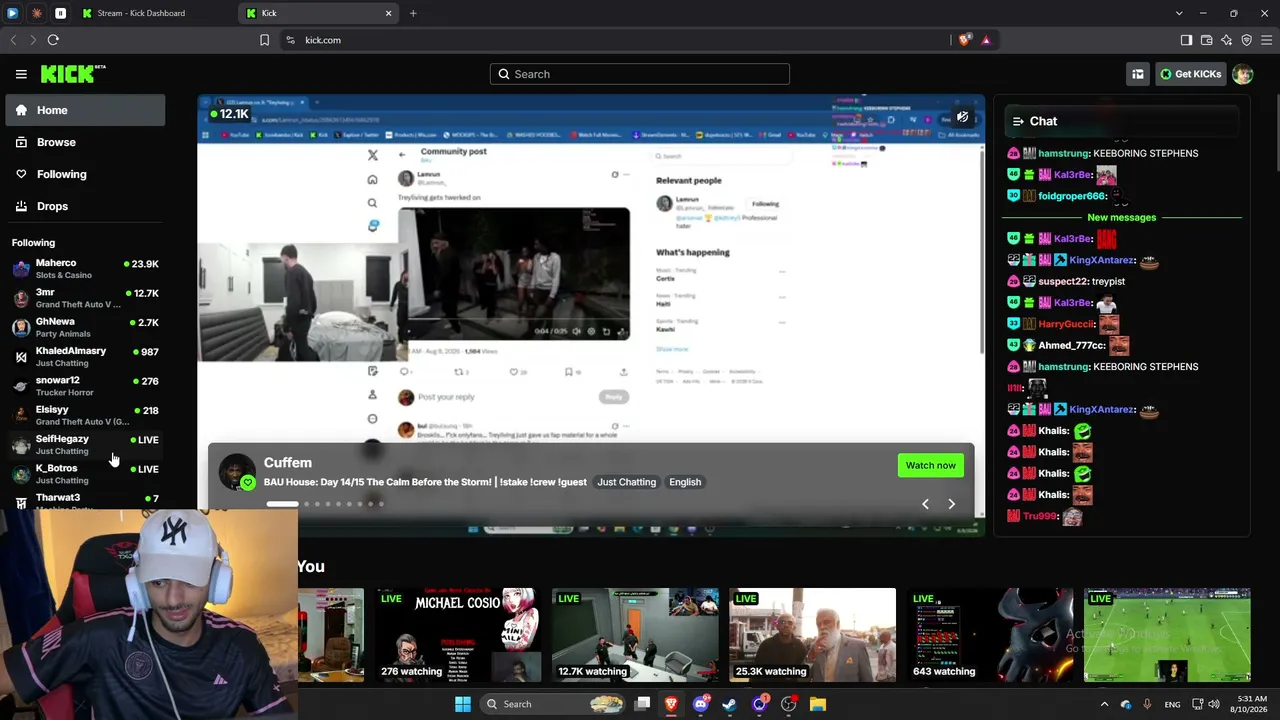The width and height of the screenshot is (1280, 720).
Task: Go back in browser history
Action: (13, 40)
